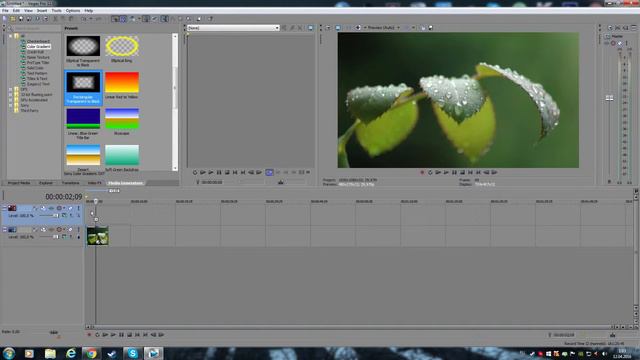Mute track 1 video
This screenshot has width=640, height=360.
click(70, 208)
